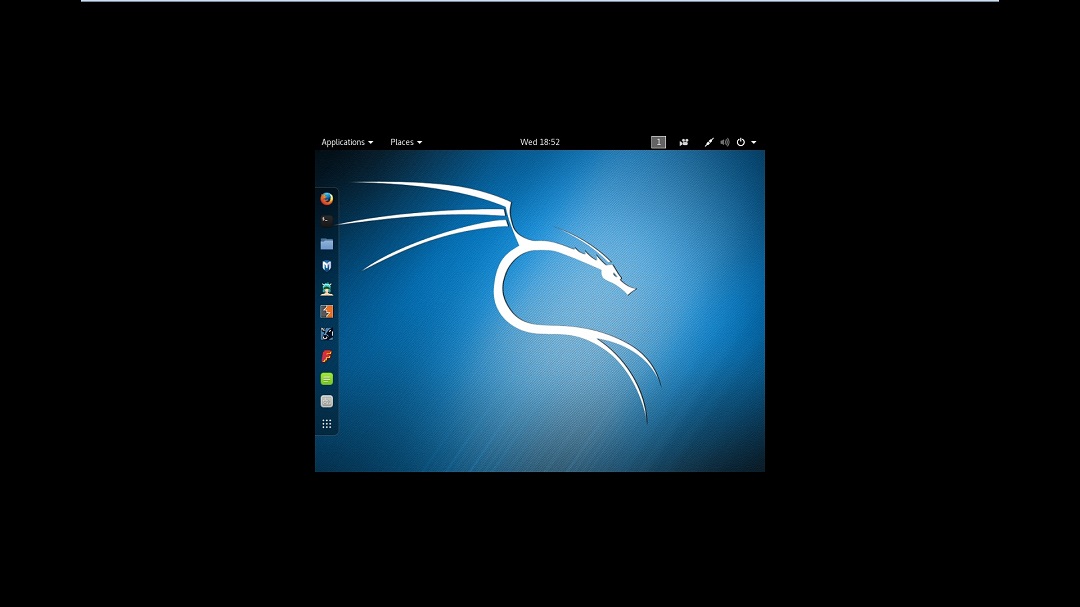The width and height of the screenshot is (1080, 607).
Task: Open the Files folder icon
Action: point(326,243)
